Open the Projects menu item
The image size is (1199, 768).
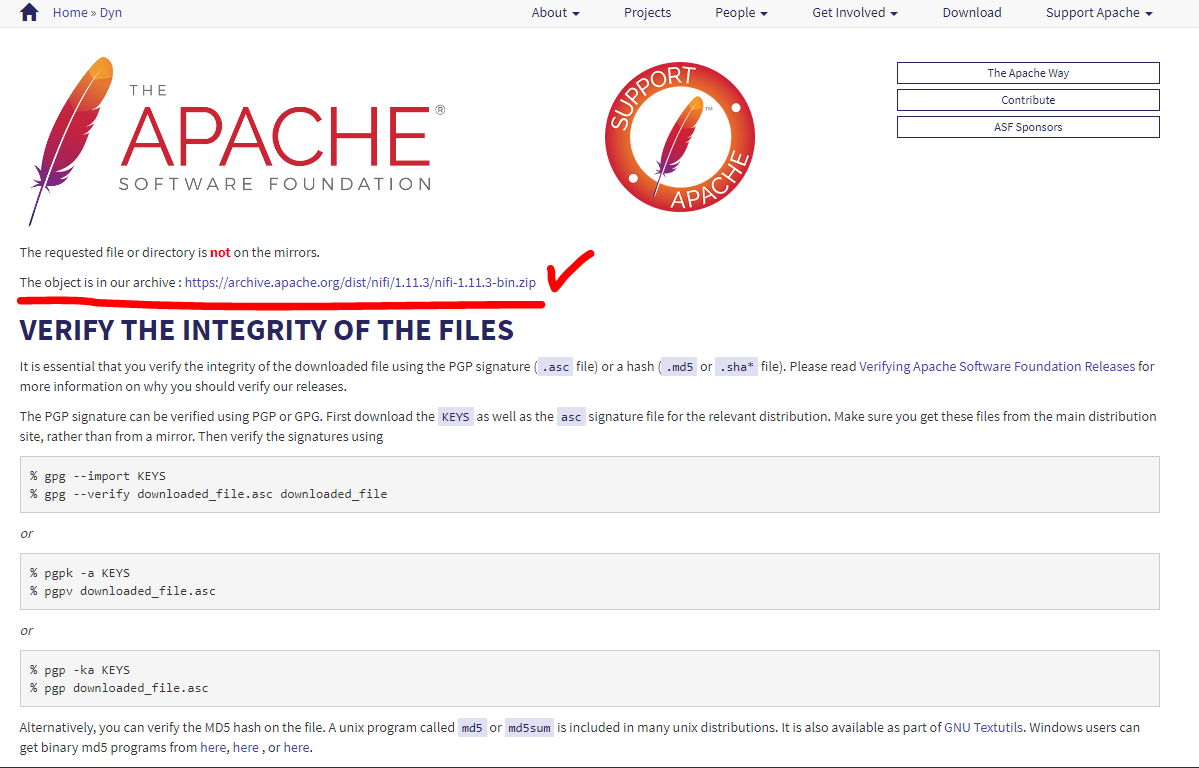click(x=647, y=12)
